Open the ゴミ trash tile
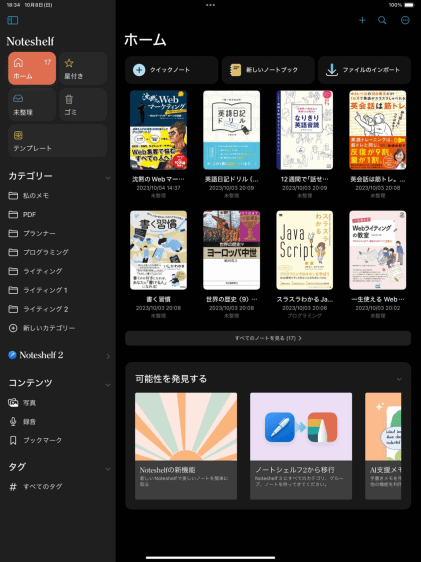 pyautogui.click(x=83, y=105)
